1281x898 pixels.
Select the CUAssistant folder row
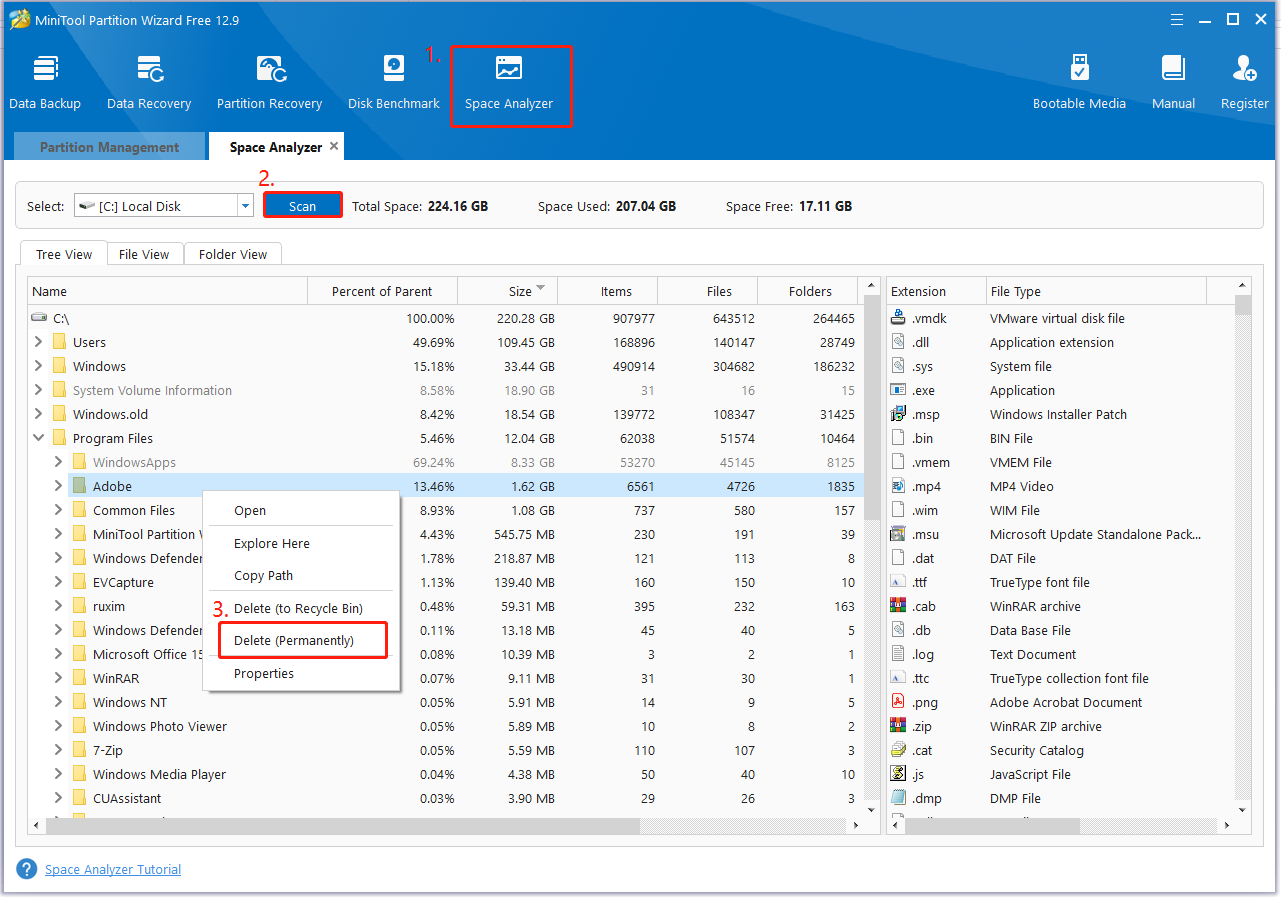[445, 798]
